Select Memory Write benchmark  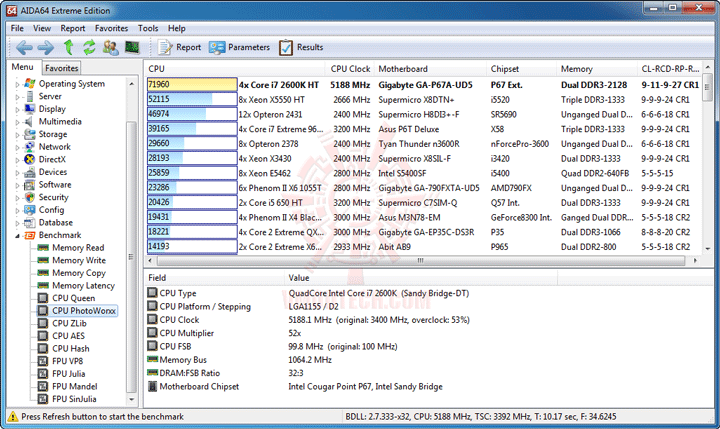coord(79,260)
